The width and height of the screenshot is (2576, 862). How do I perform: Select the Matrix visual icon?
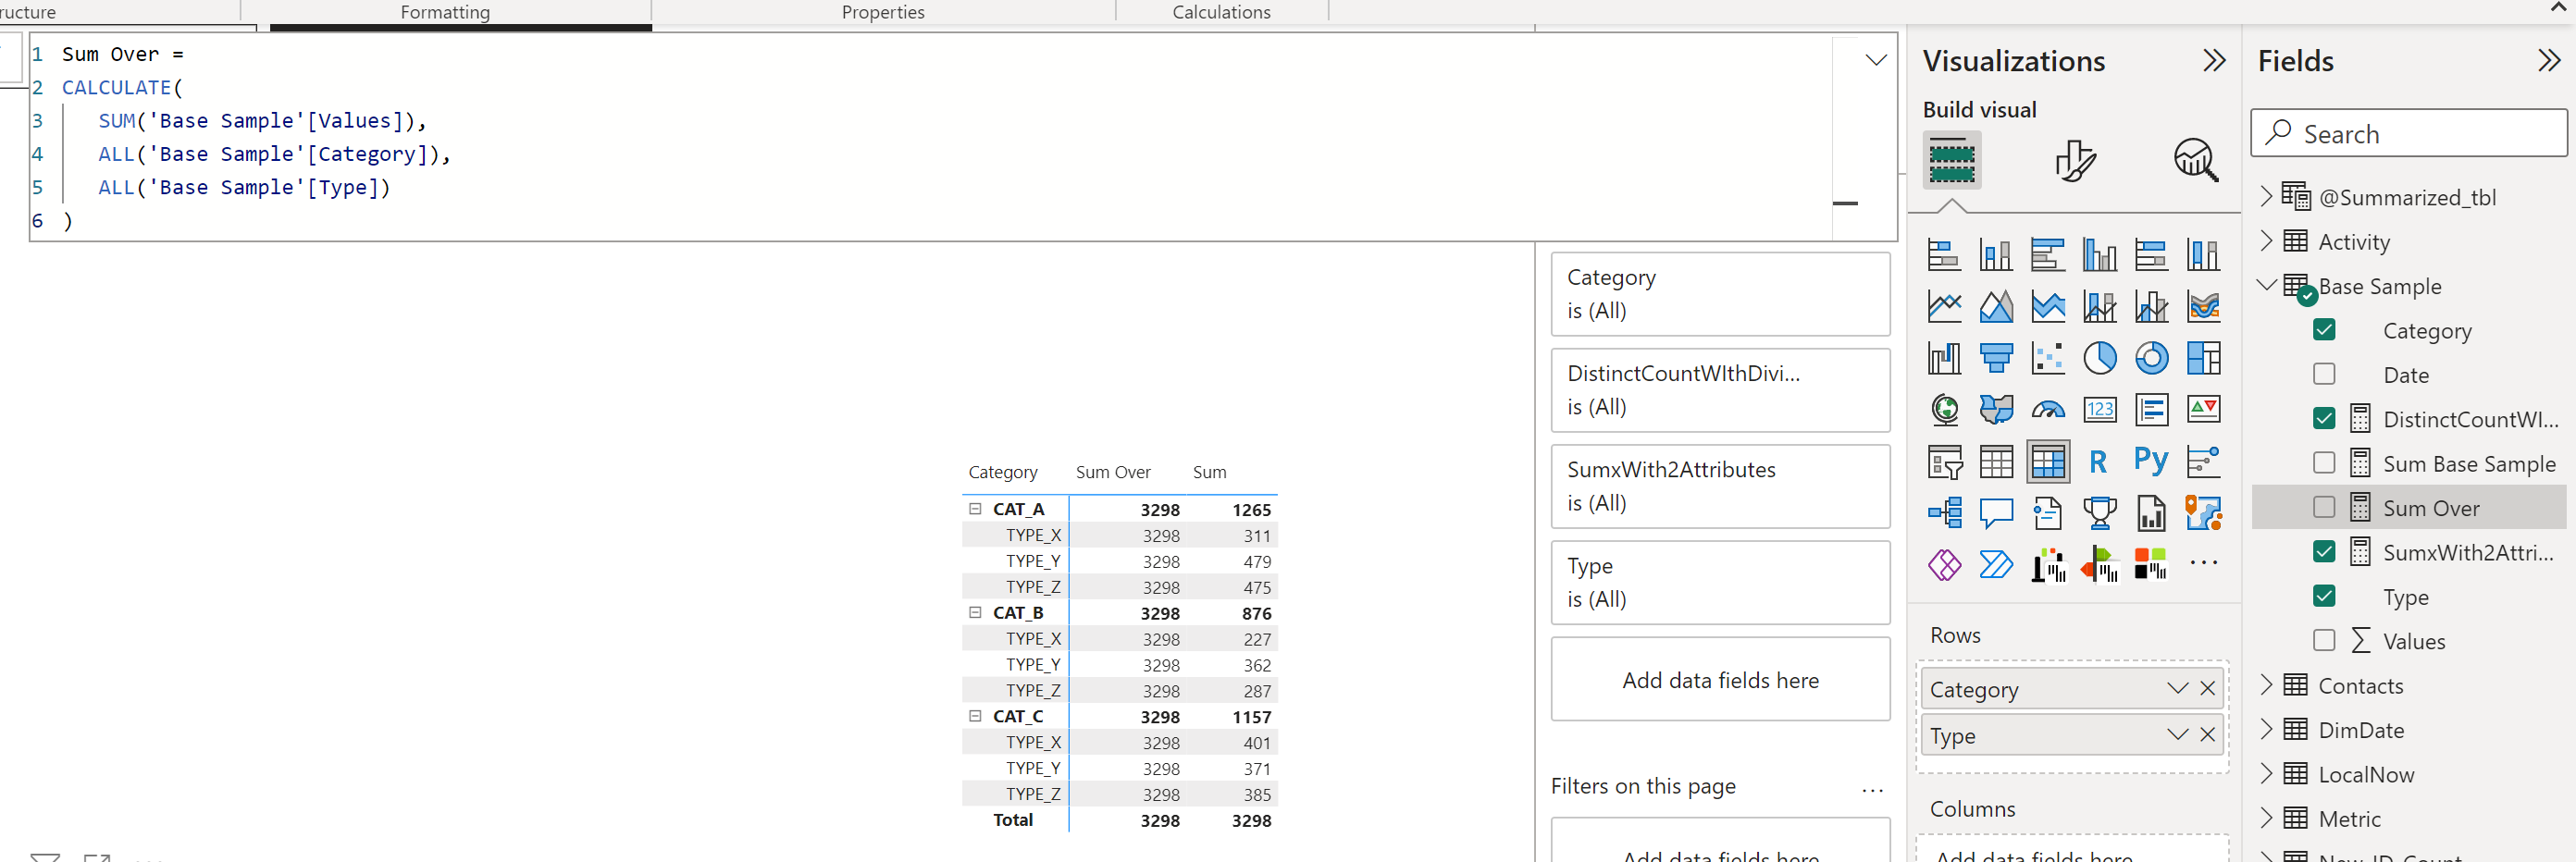(x=2048, y=461)
